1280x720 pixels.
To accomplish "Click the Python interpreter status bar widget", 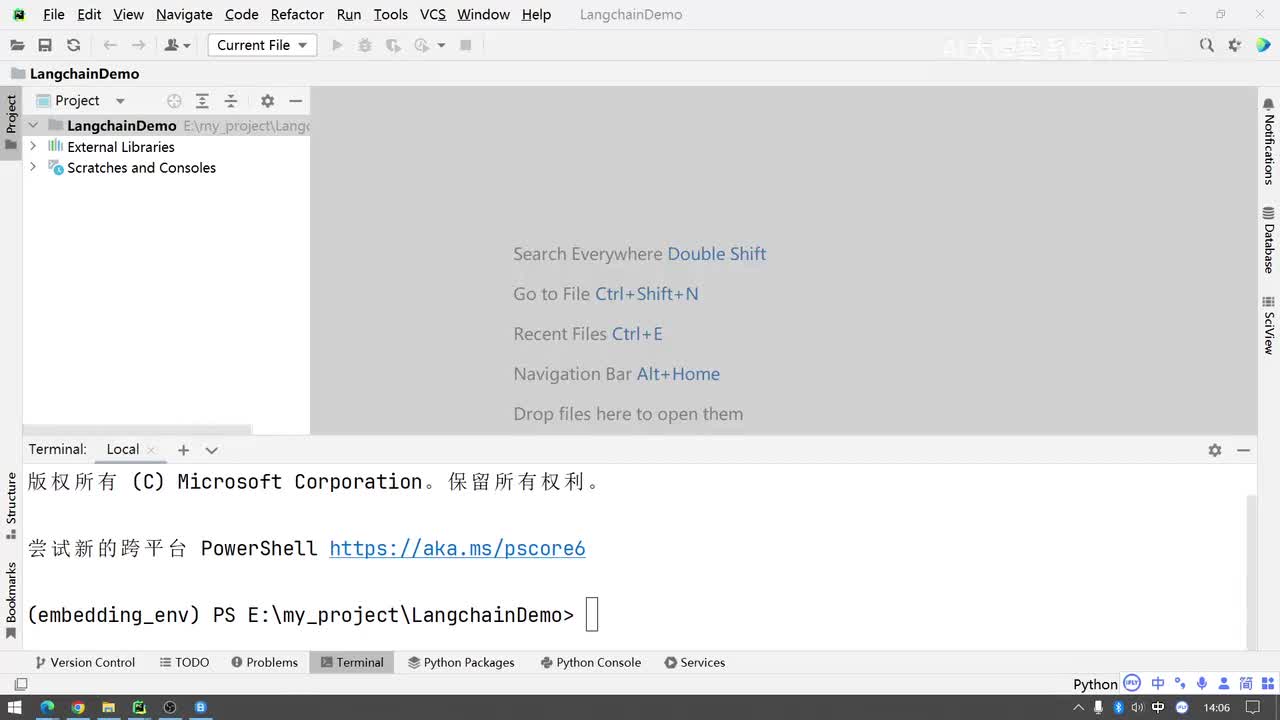I will tap(1095, 684).
